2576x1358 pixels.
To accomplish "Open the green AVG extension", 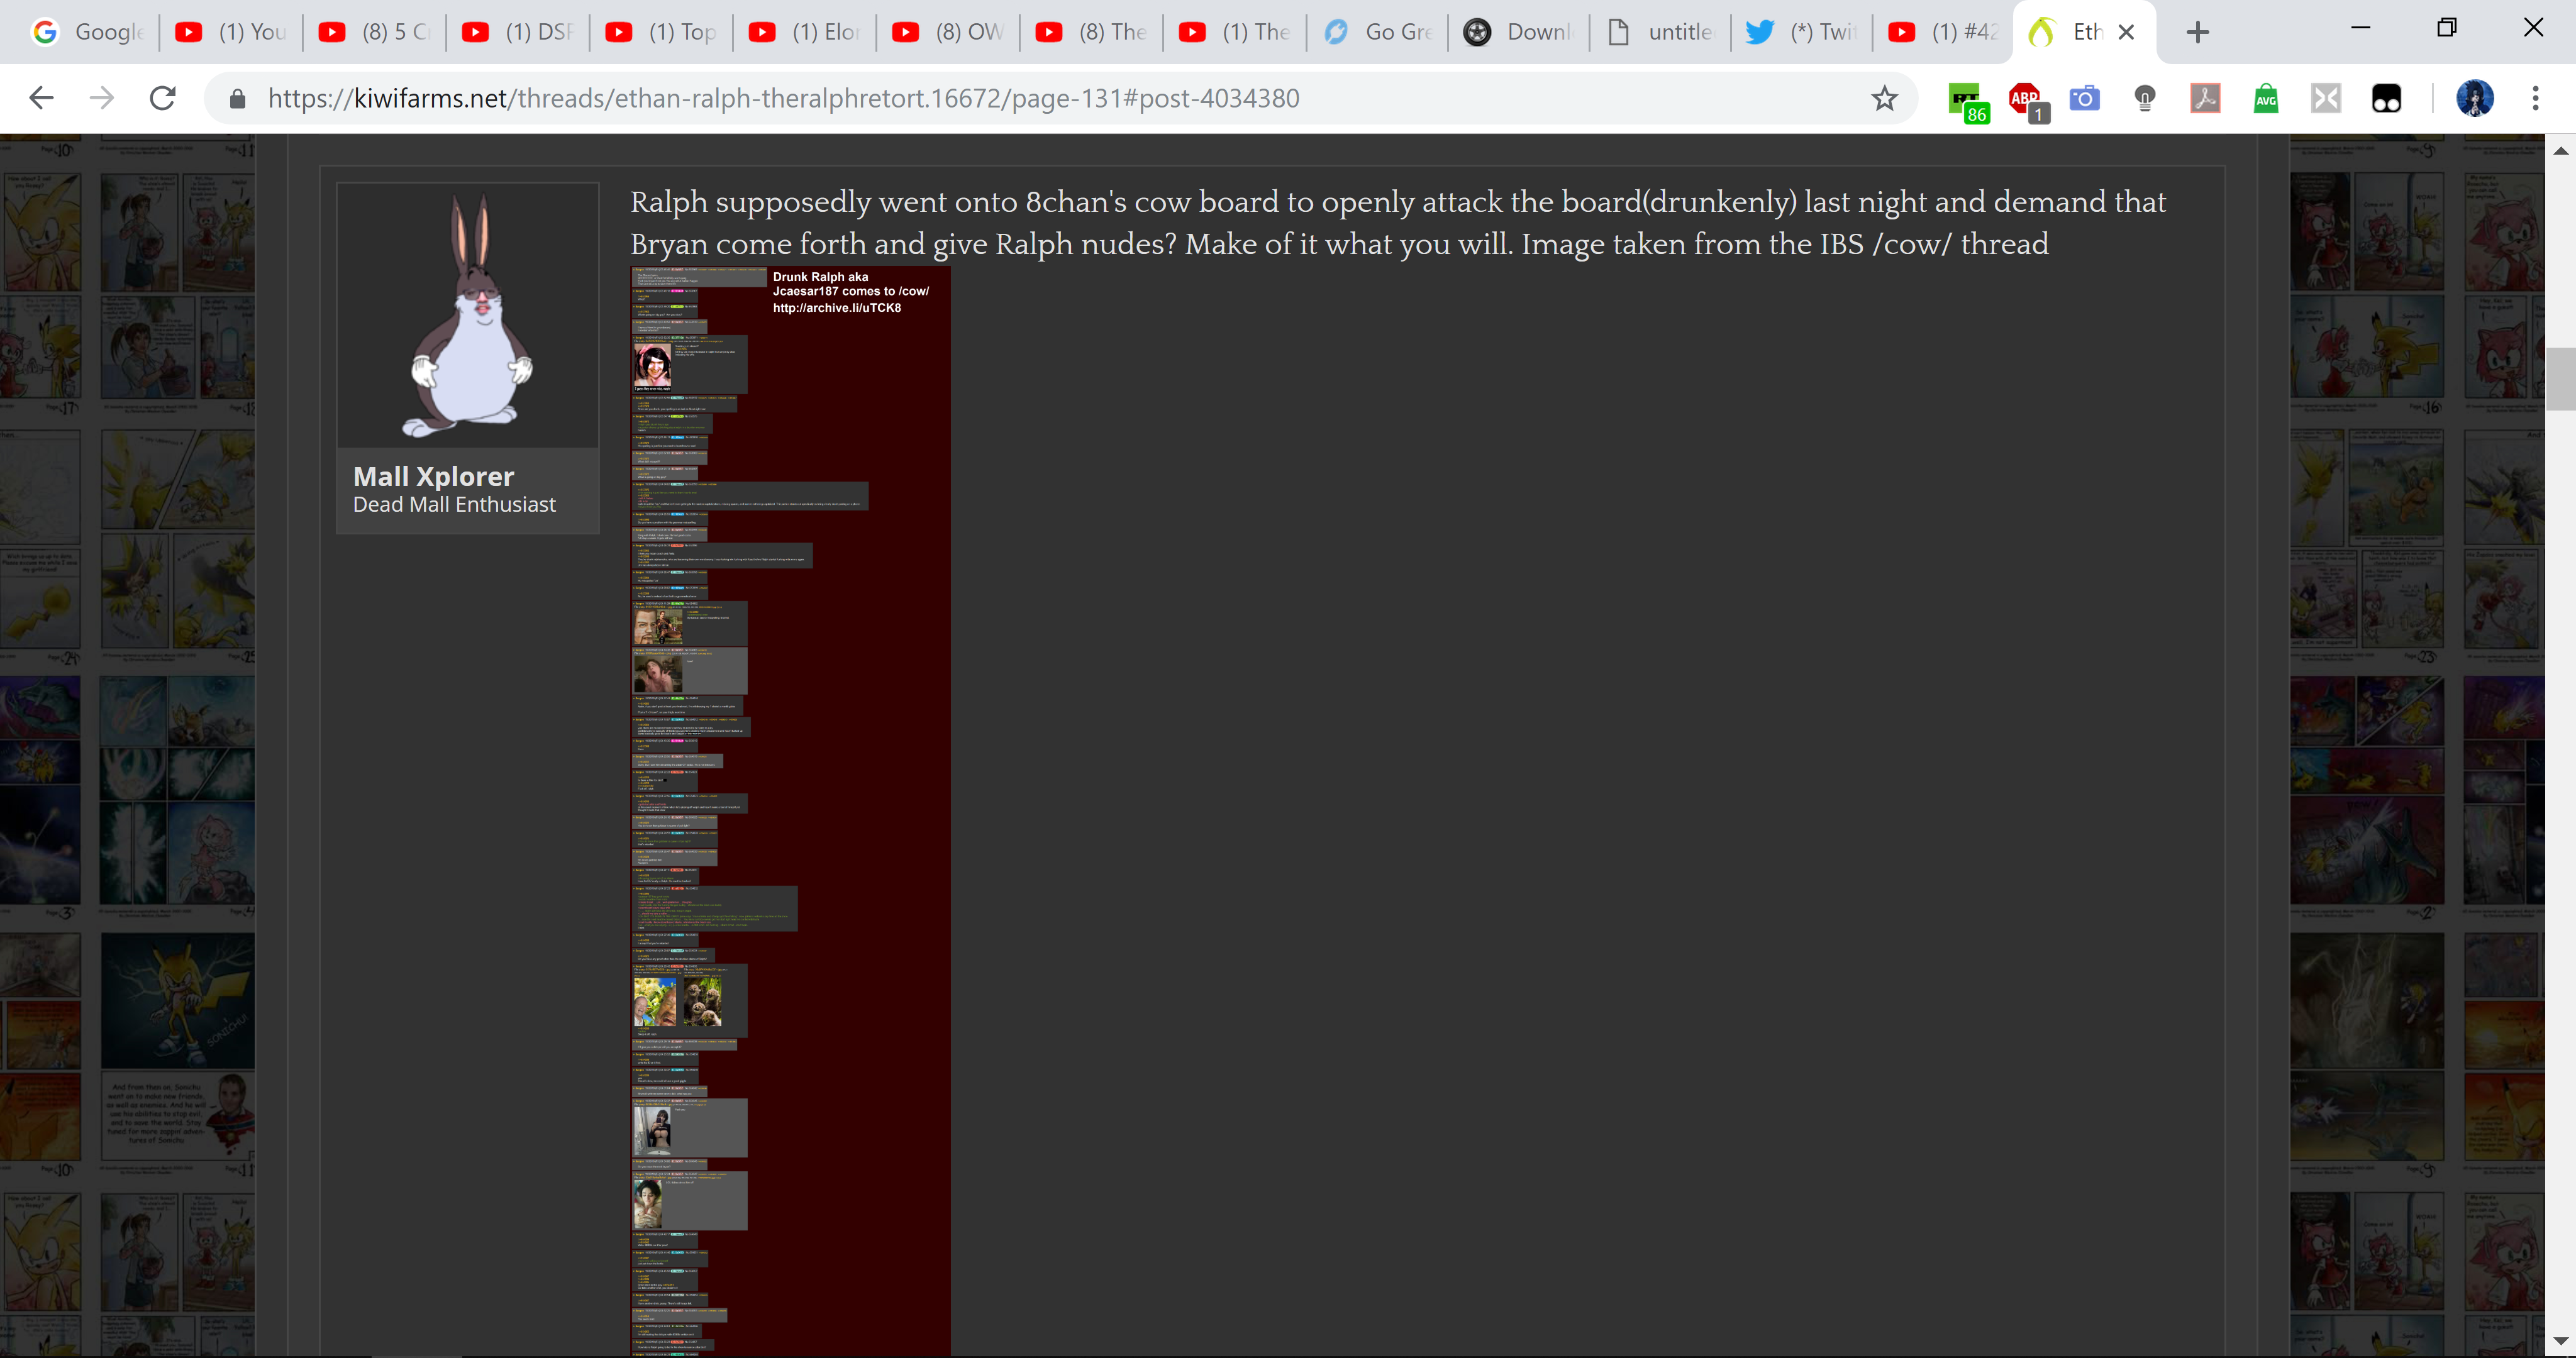I will tap(2265, 98).
